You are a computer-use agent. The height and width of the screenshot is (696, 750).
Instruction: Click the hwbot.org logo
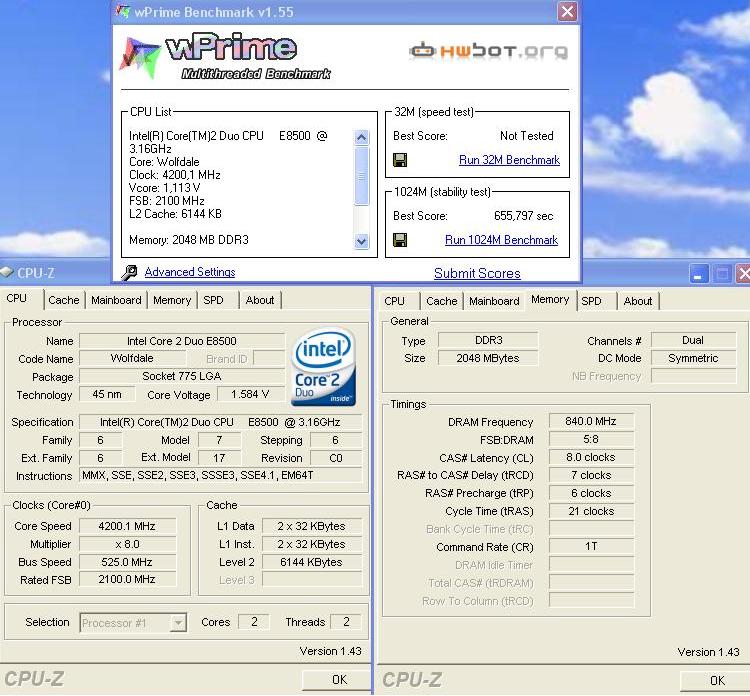[489, 51]
